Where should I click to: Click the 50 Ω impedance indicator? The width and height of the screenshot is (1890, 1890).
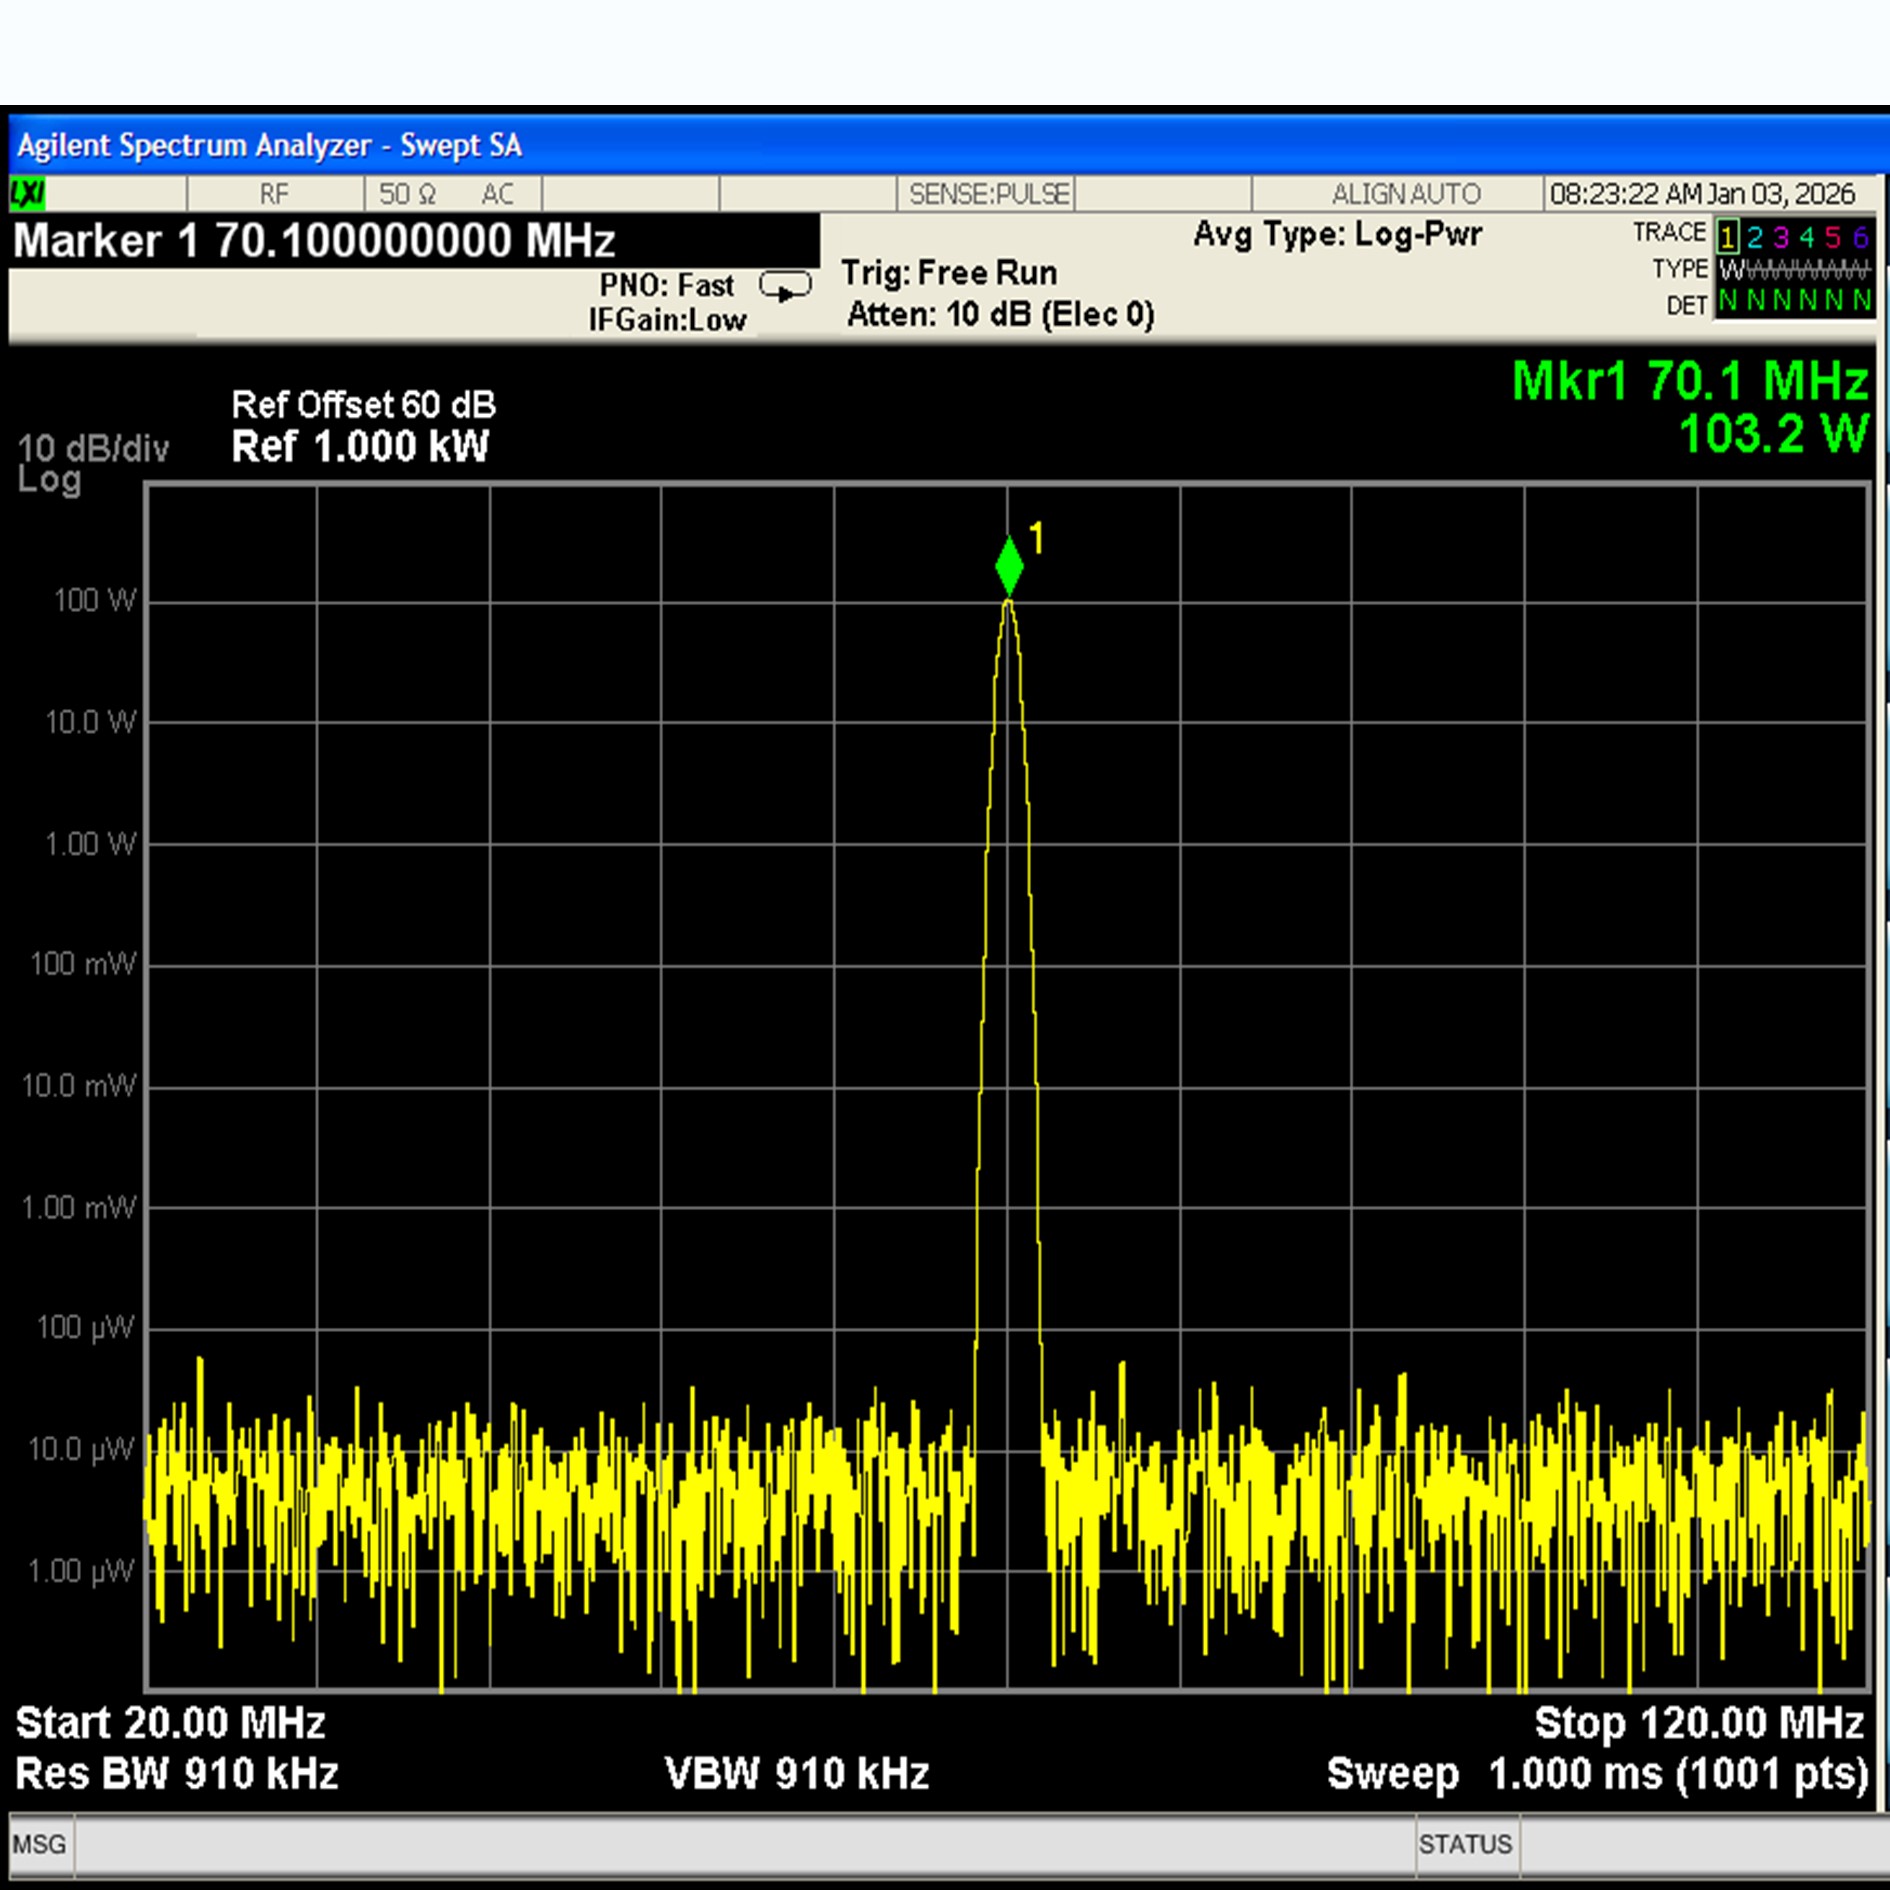pos(407,194)
